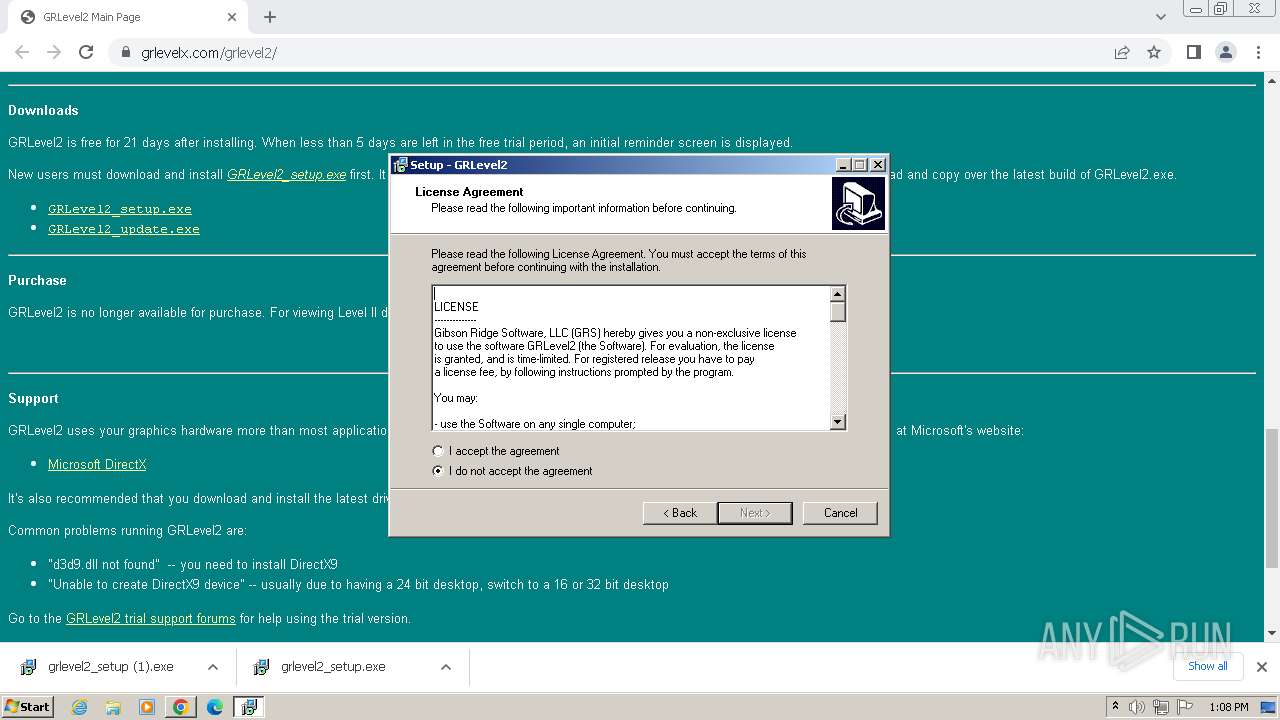Show hidden system tray icons
The width and height of the screenshot is (1280, 720).
[1115, 707]
